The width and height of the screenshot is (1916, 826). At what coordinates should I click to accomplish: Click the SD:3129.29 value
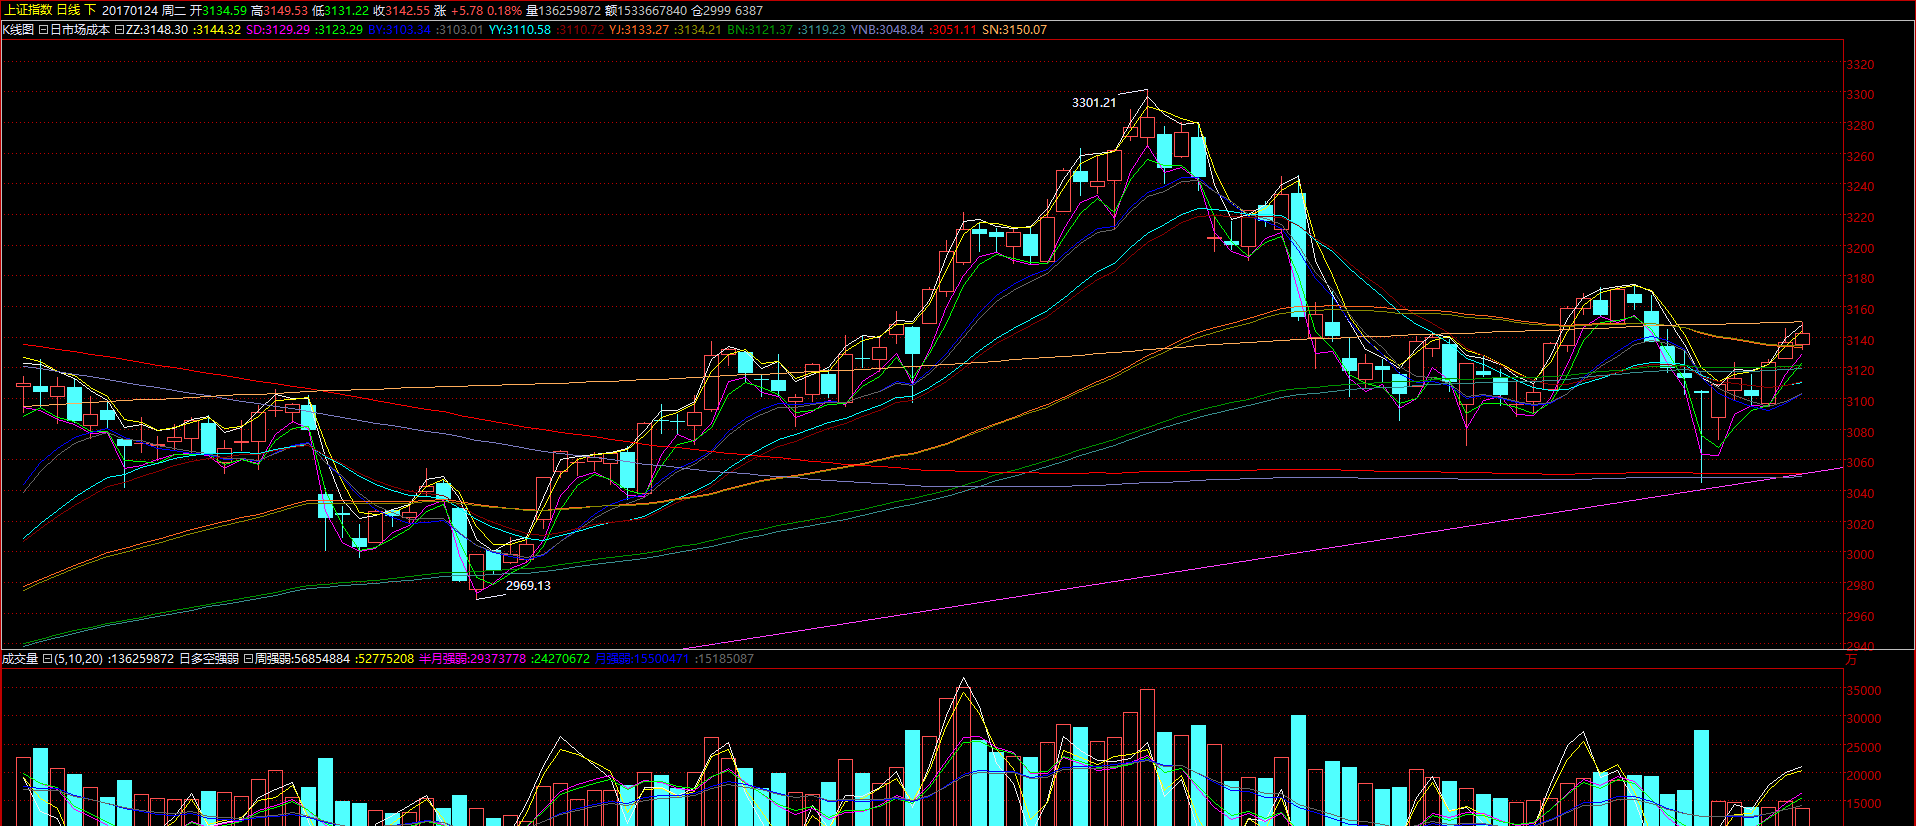[278, 30]
